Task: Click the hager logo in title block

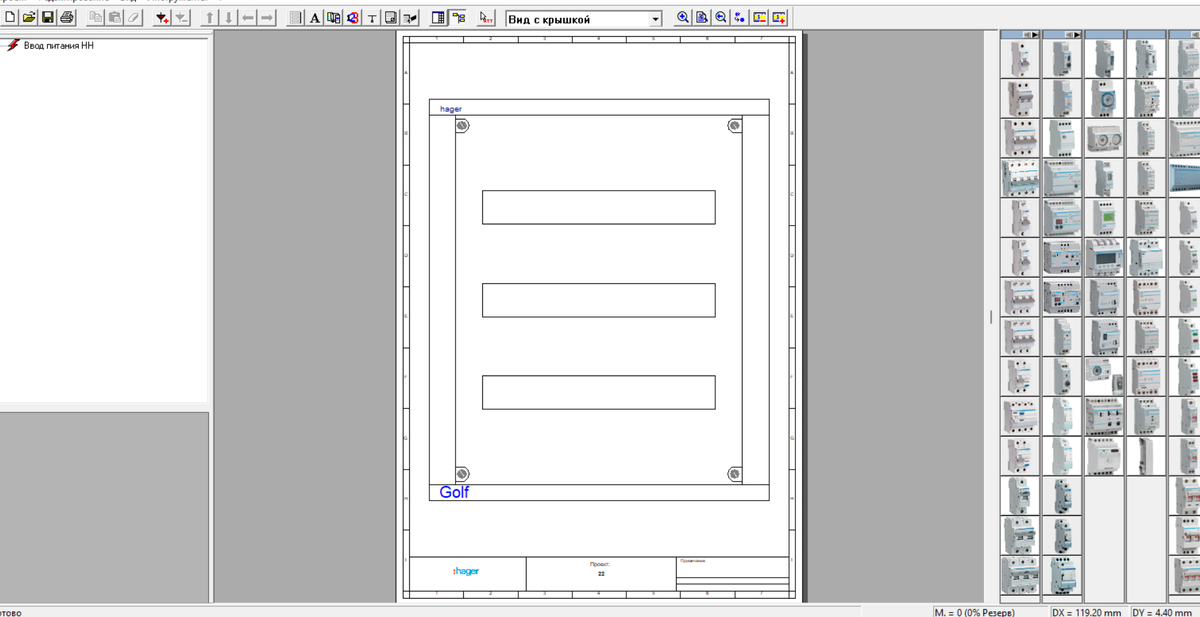Action: [466, 571]
